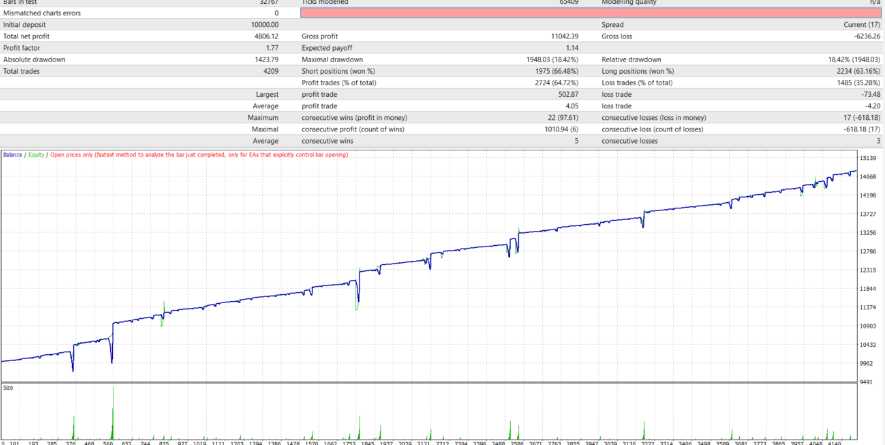Screen dimensions: 885x445
Task: Select the average consecutive wins value 5
Action: (x=576, y=141)
